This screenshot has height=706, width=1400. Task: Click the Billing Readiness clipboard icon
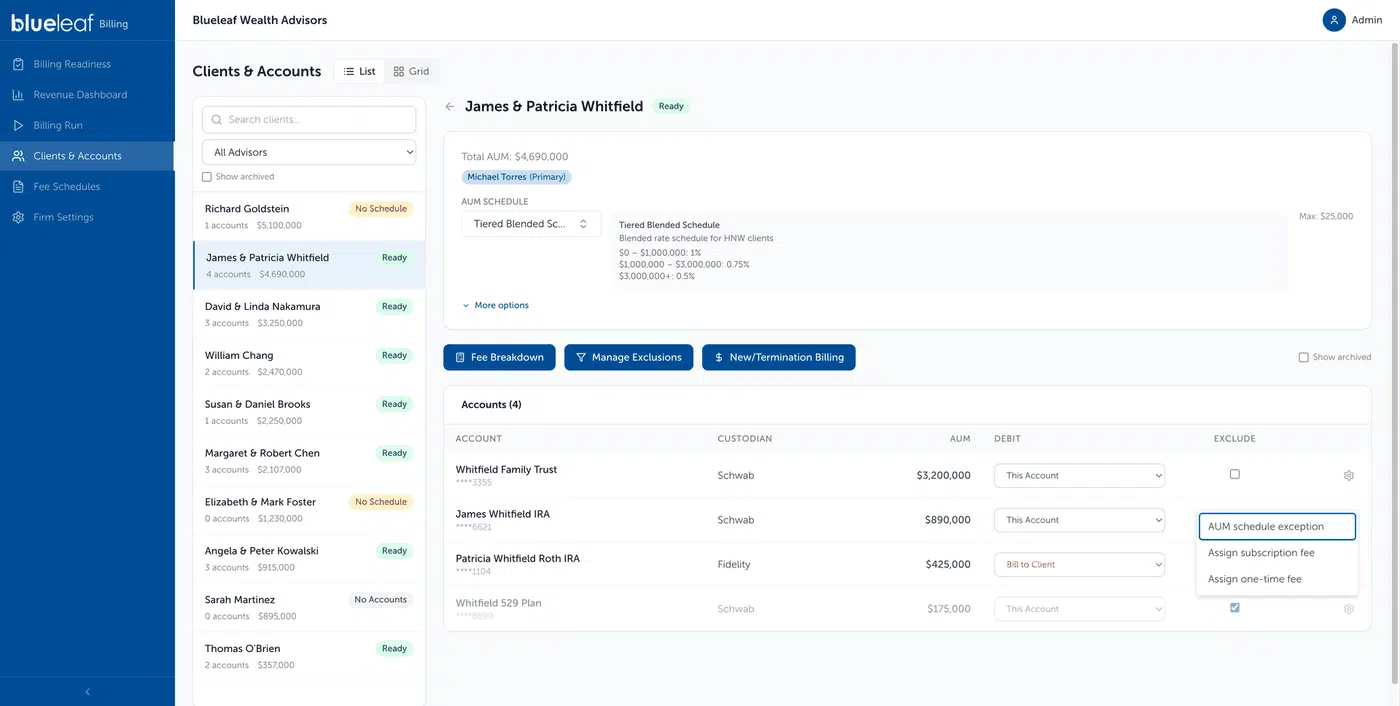pyautogui.click(x=18, y=64)
